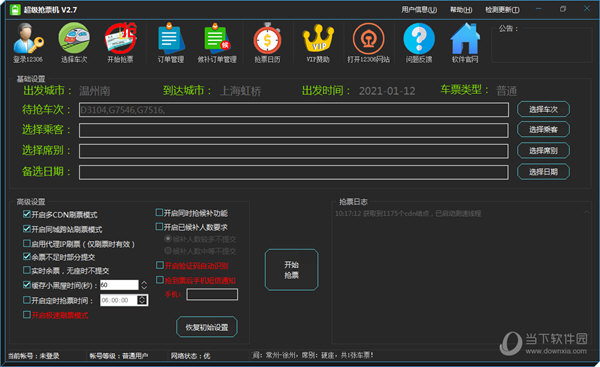Enable 开启验证码自动识别 checkbox
The image size is (600, 367).
coord(160,265)
